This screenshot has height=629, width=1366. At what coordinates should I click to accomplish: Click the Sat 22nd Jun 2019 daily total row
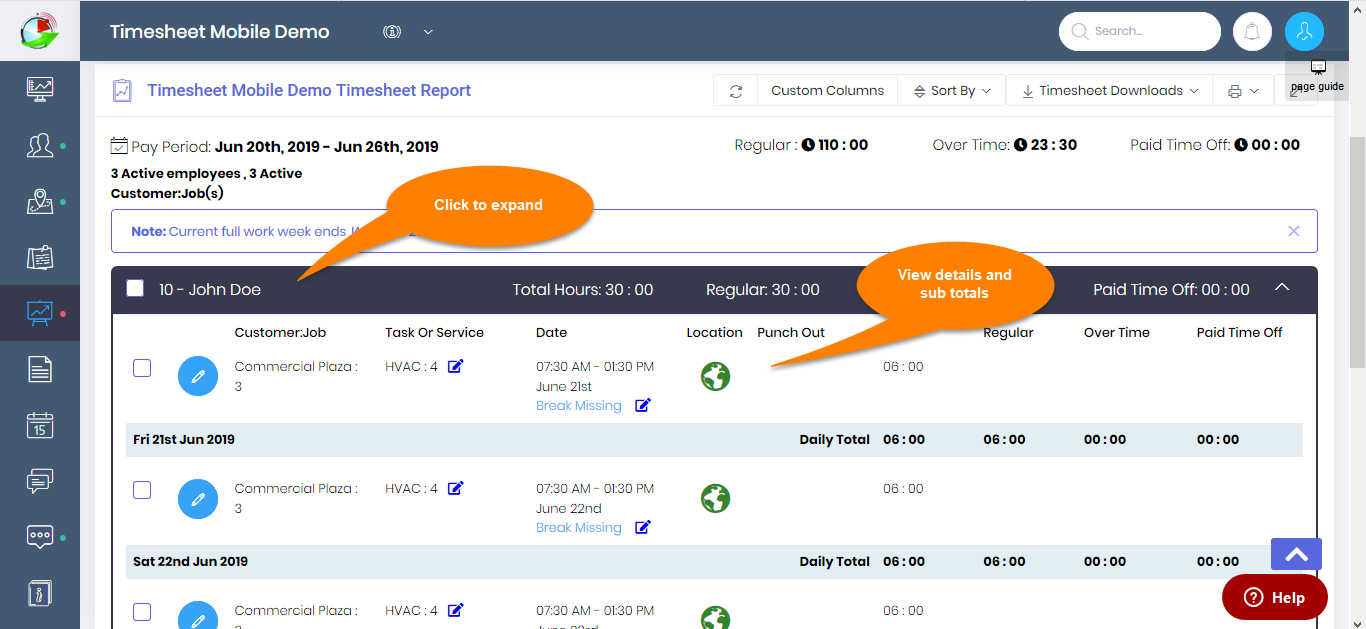pos(714,561)
